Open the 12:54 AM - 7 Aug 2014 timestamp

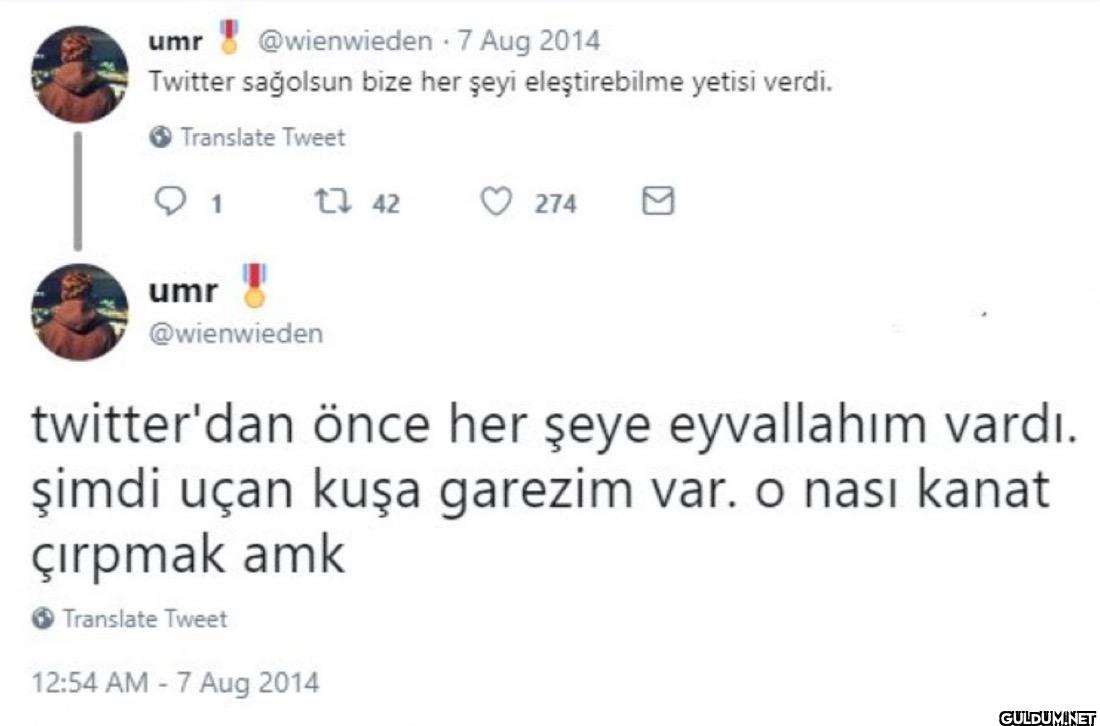[x=176, y=684]
